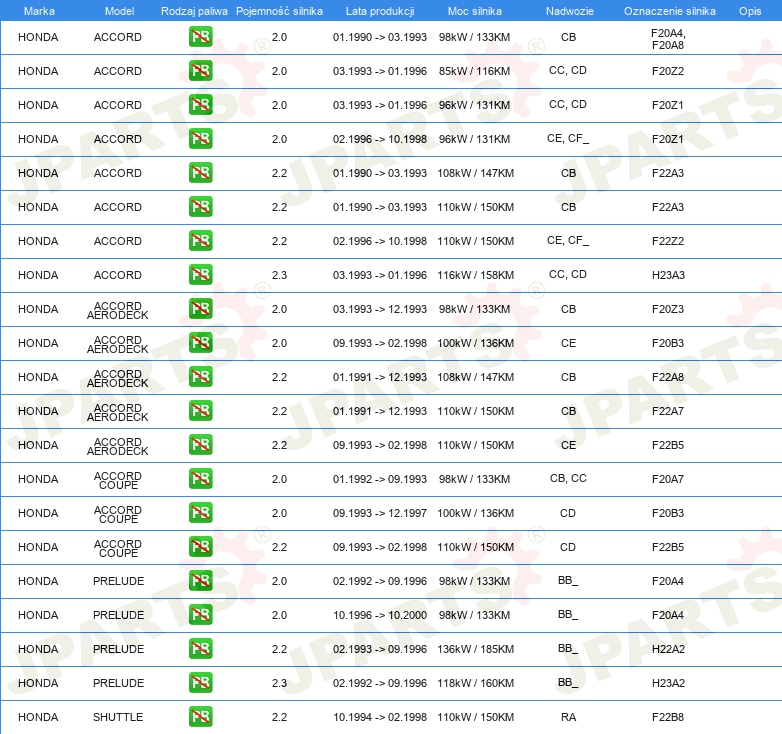Select engine code F22Z2
Image resolution: width=782 pixels, height=734 pixels.
668,241
